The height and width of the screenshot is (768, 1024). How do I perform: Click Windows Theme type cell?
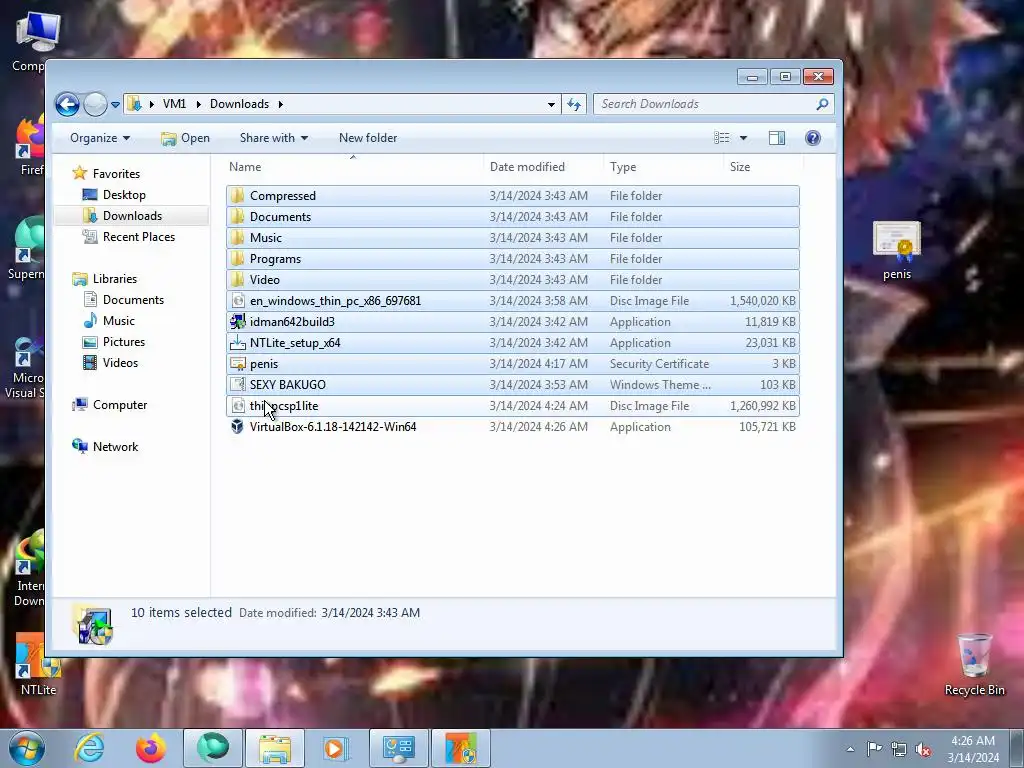tap(660, 385)
